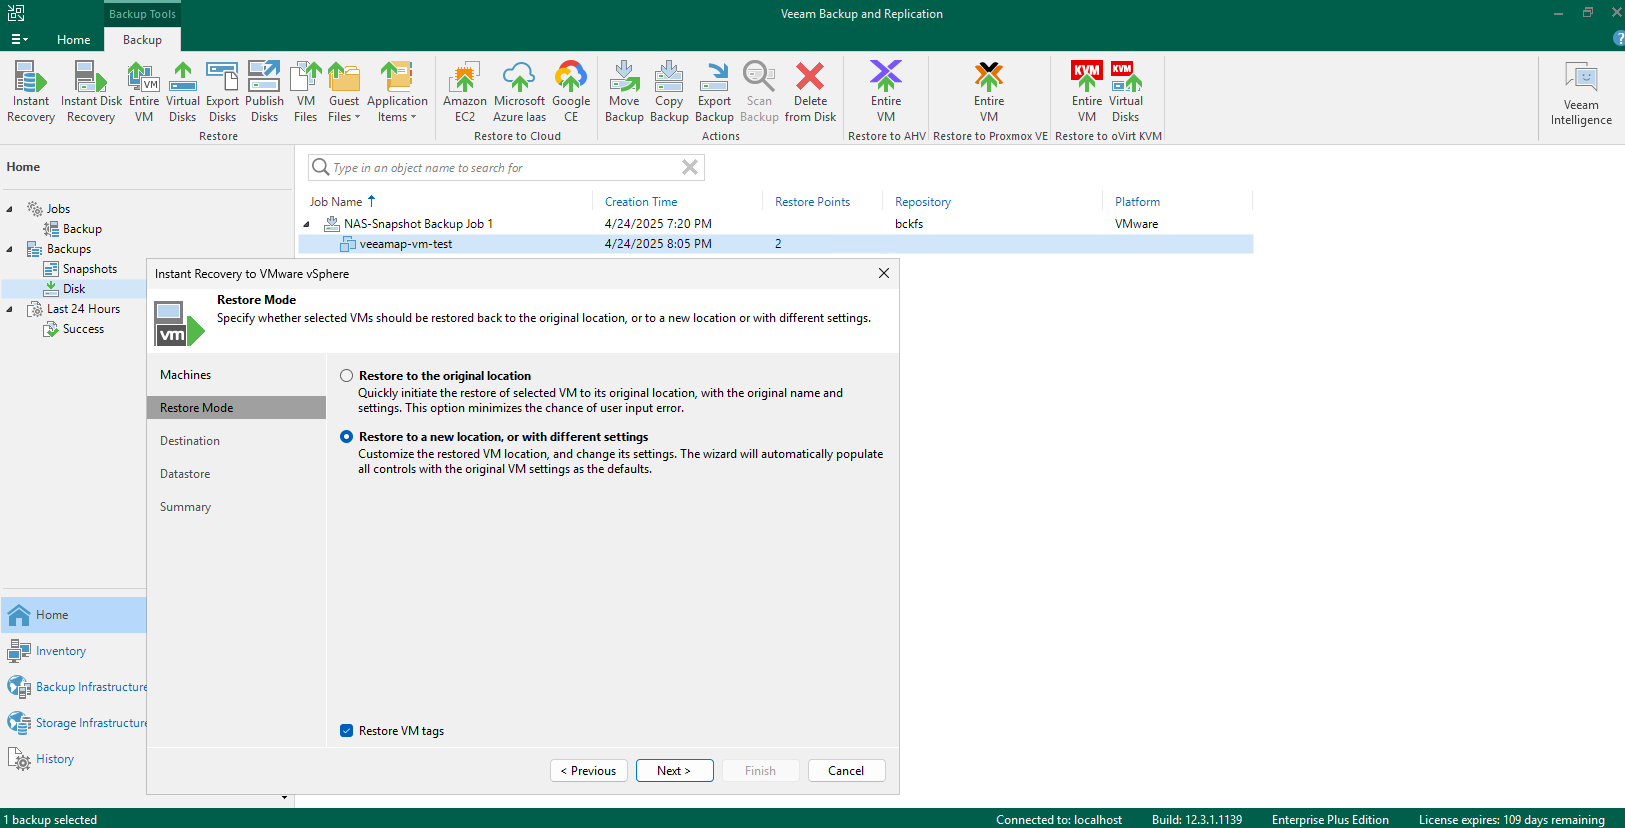Select Restore to a new location option
Screen dimensions: 1625x828
click(346, 437)
